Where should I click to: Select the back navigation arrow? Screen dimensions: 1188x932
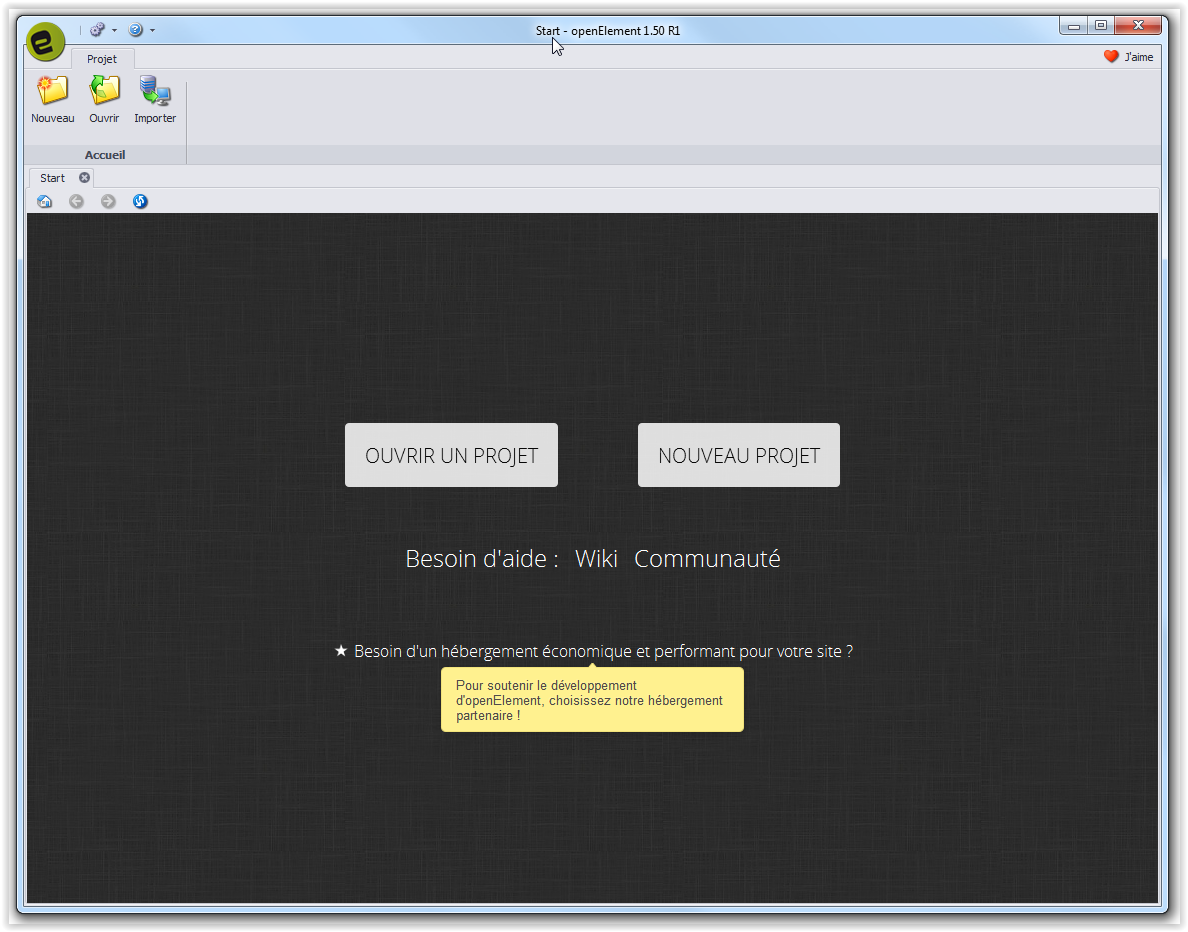pos(77,201)
